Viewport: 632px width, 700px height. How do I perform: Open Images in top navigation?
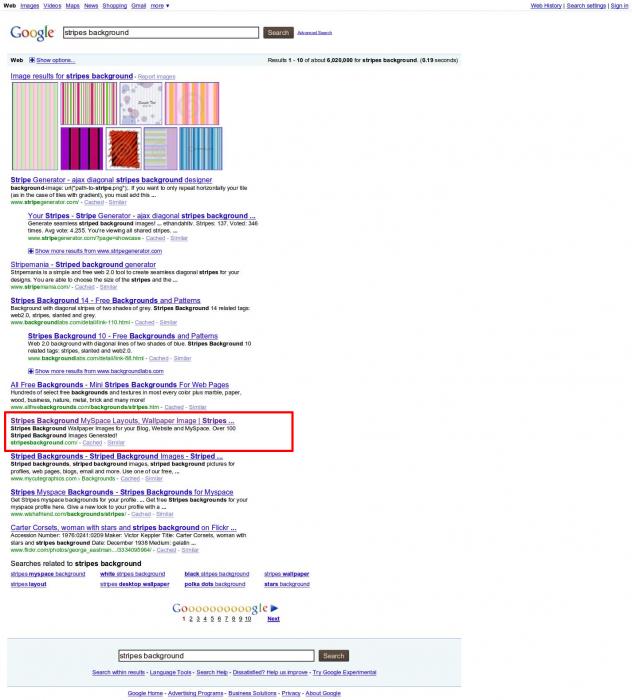pyautogui.click(x=29, y=6)
